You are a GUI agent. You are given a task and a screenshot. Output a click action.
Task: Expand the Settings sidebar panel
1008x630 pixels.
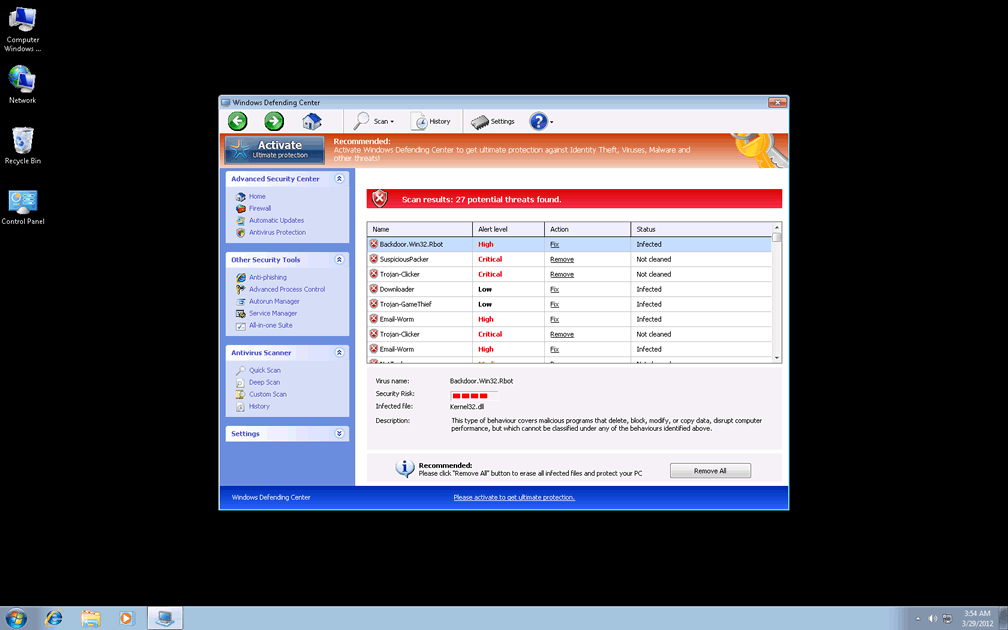[x=339, y=434]
